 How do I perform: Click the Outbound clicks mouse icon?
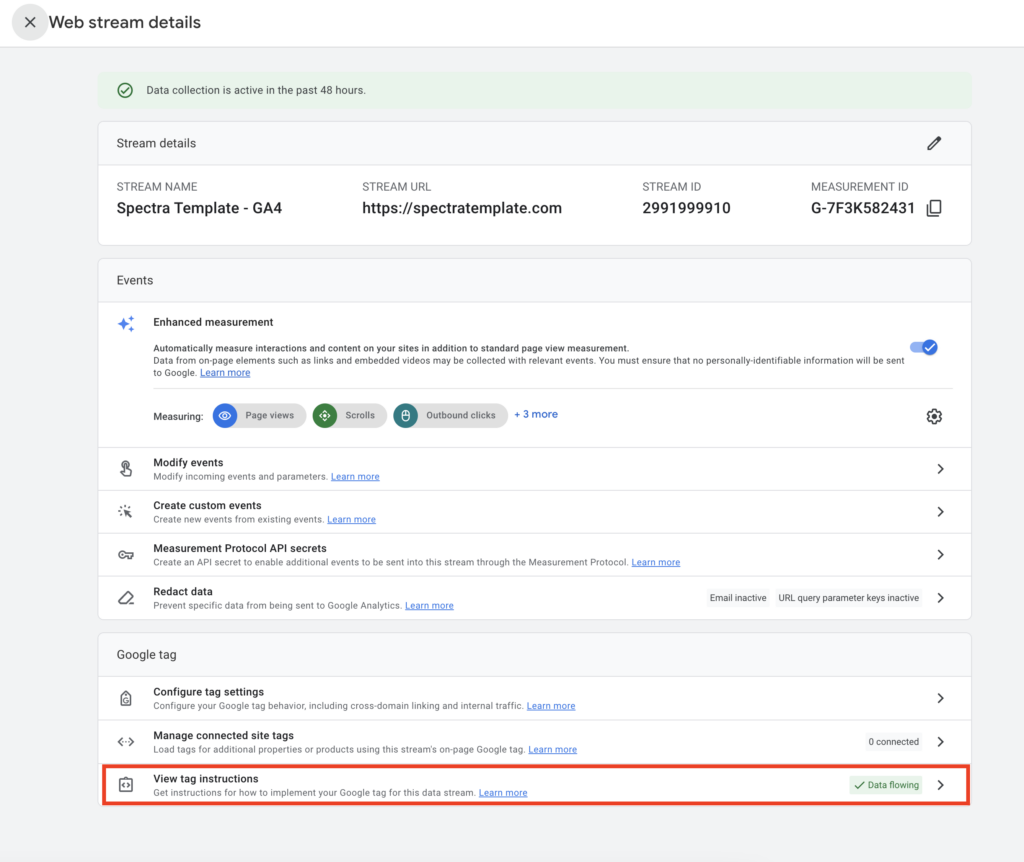pos(406,415)
